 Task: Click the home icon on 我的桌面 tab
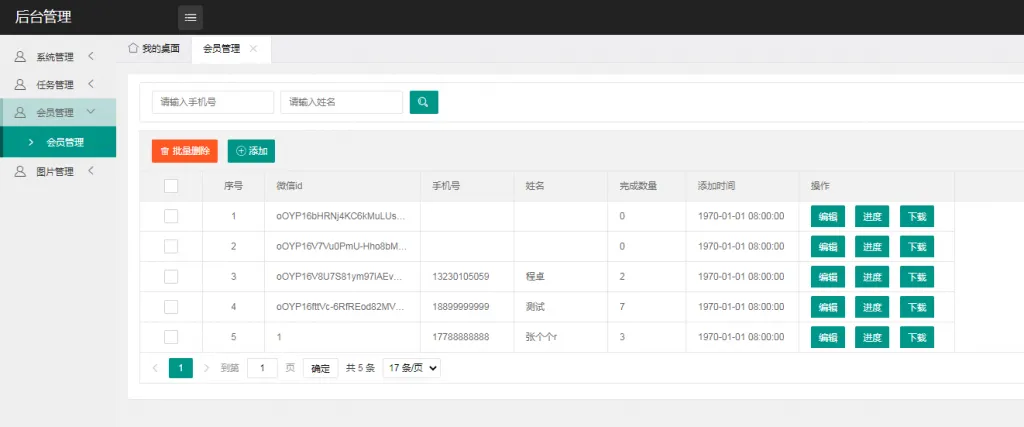coord(133,48)
